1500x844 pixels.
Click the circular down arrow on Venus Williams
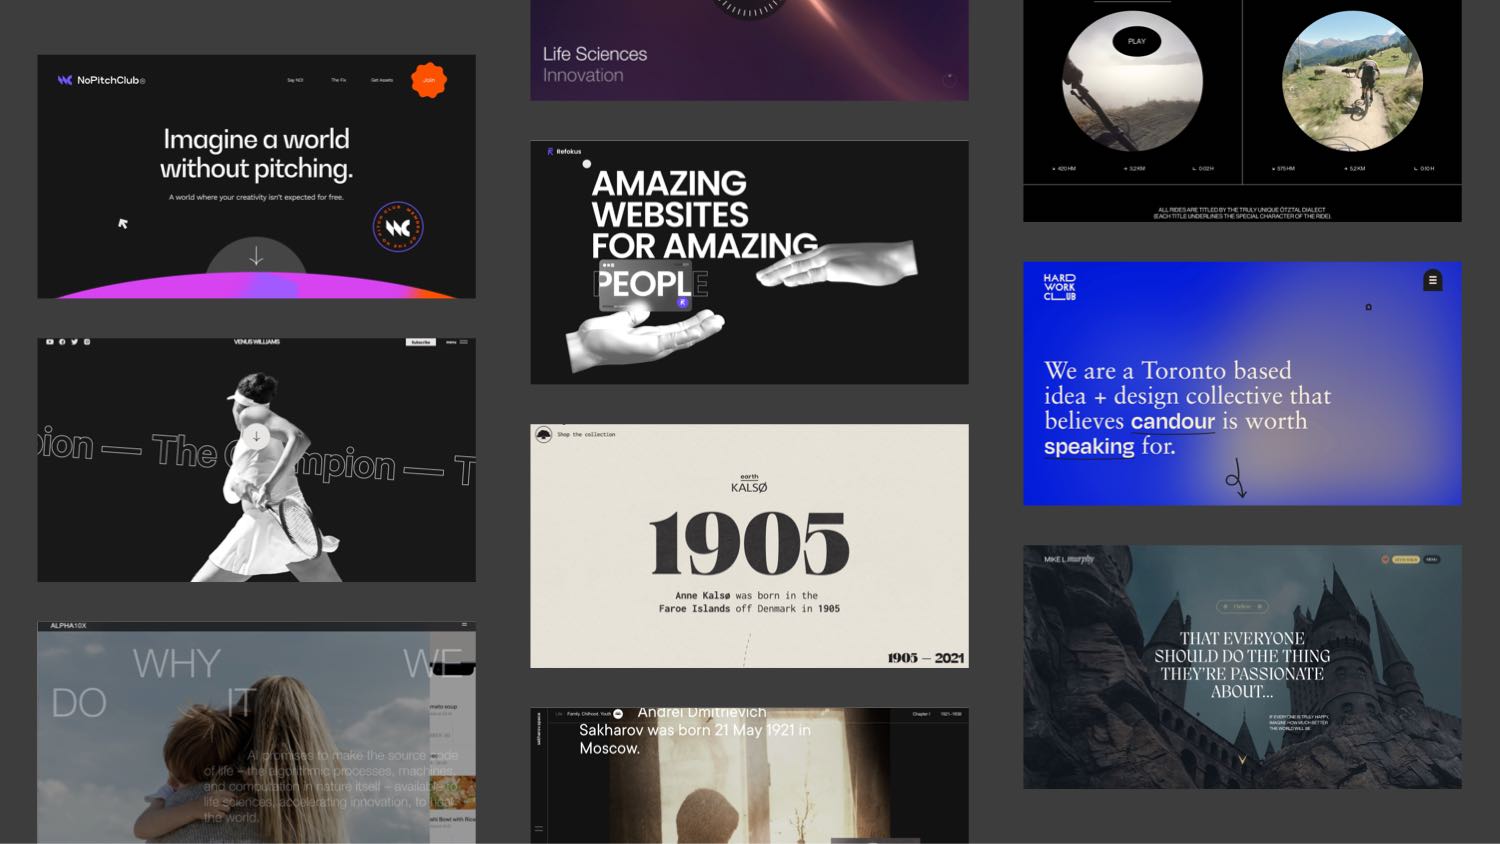[x=256, y=436]
